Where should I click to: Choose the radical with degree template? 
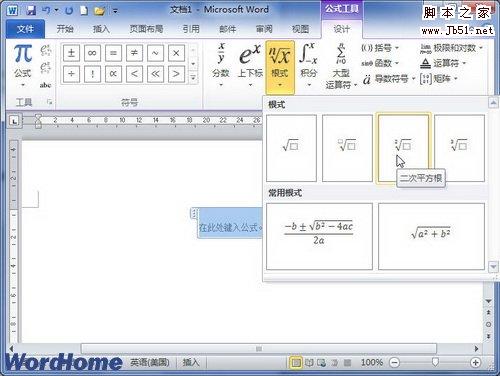[x=347, y=148]
